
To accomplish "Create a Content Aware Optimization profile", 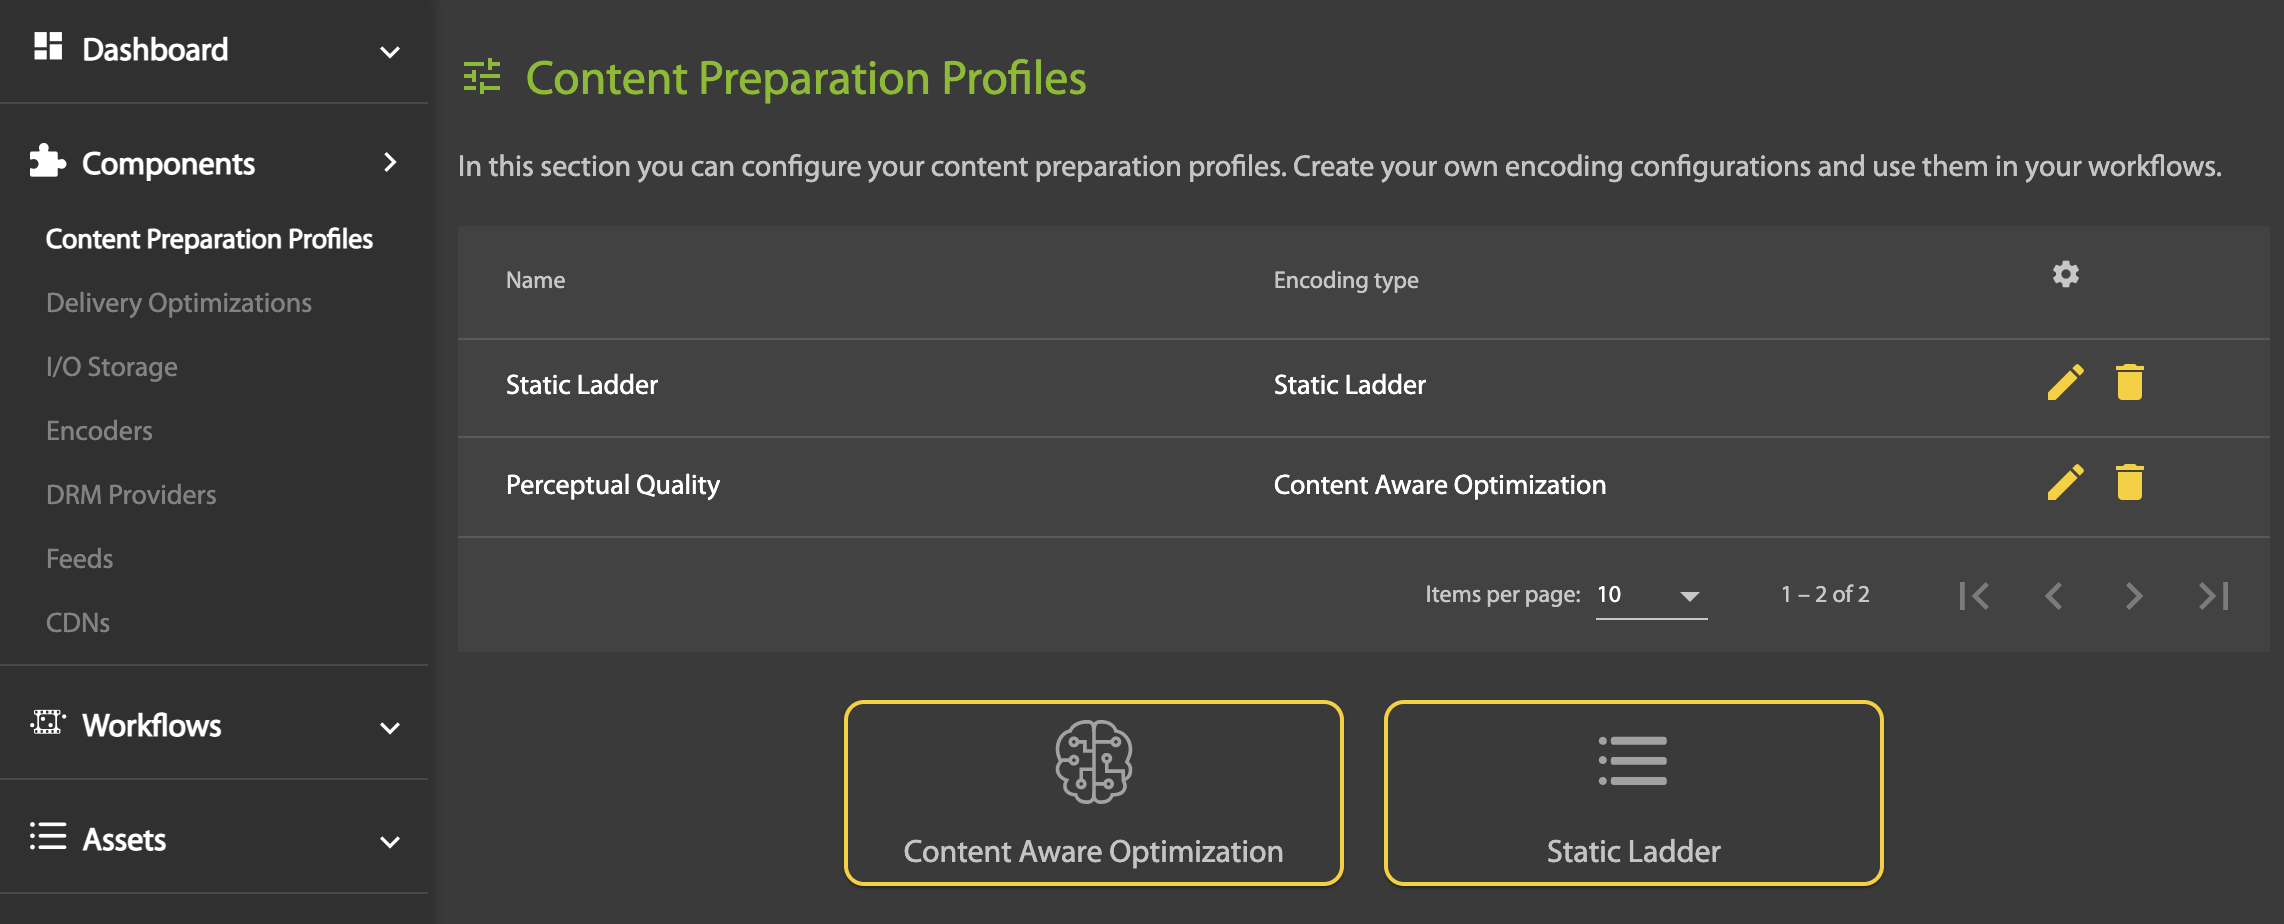I will pos(1092,793).
